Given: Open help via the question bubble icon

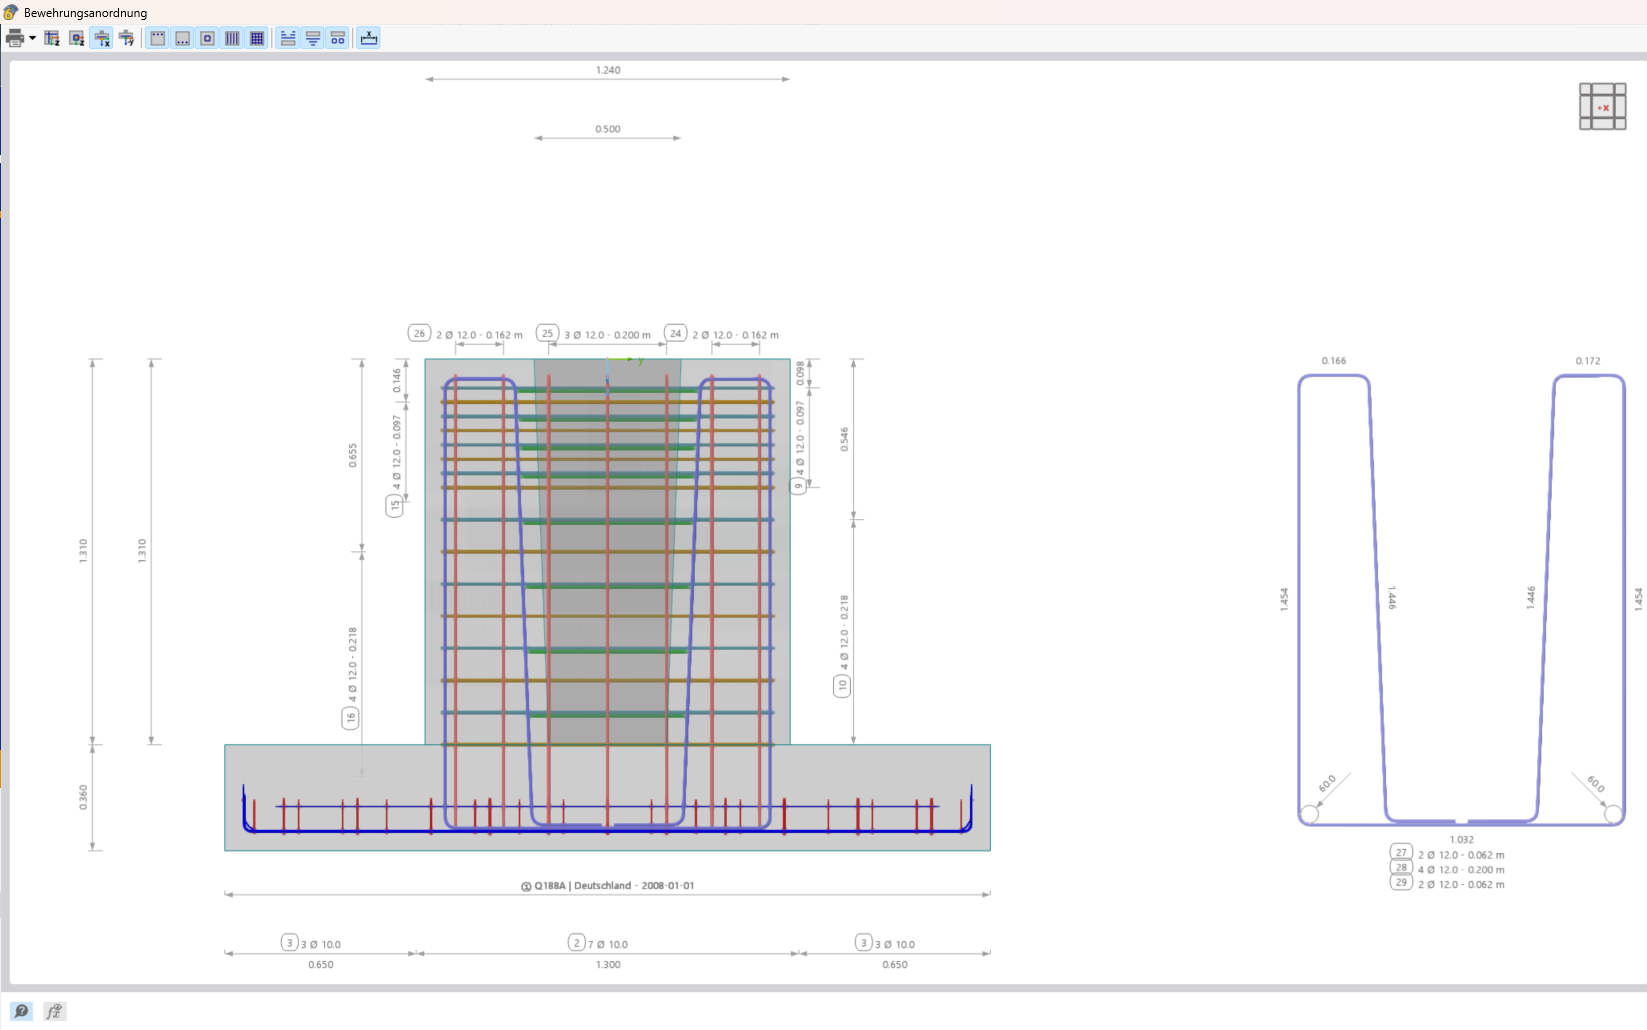Looking at the screenshot, I should (x=21, y=1011).
